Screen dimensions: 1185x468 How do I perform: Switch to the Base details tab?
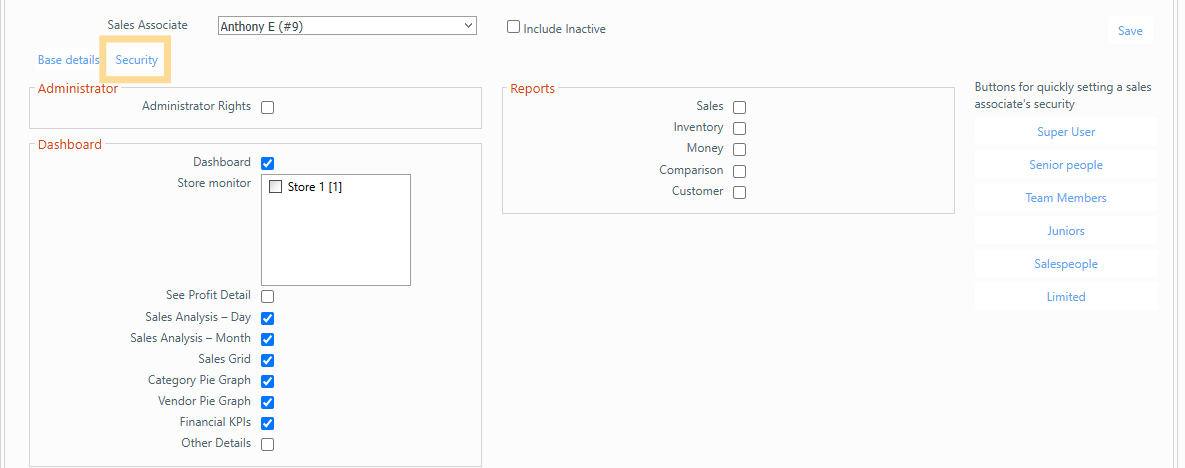[x=68, y=60]
